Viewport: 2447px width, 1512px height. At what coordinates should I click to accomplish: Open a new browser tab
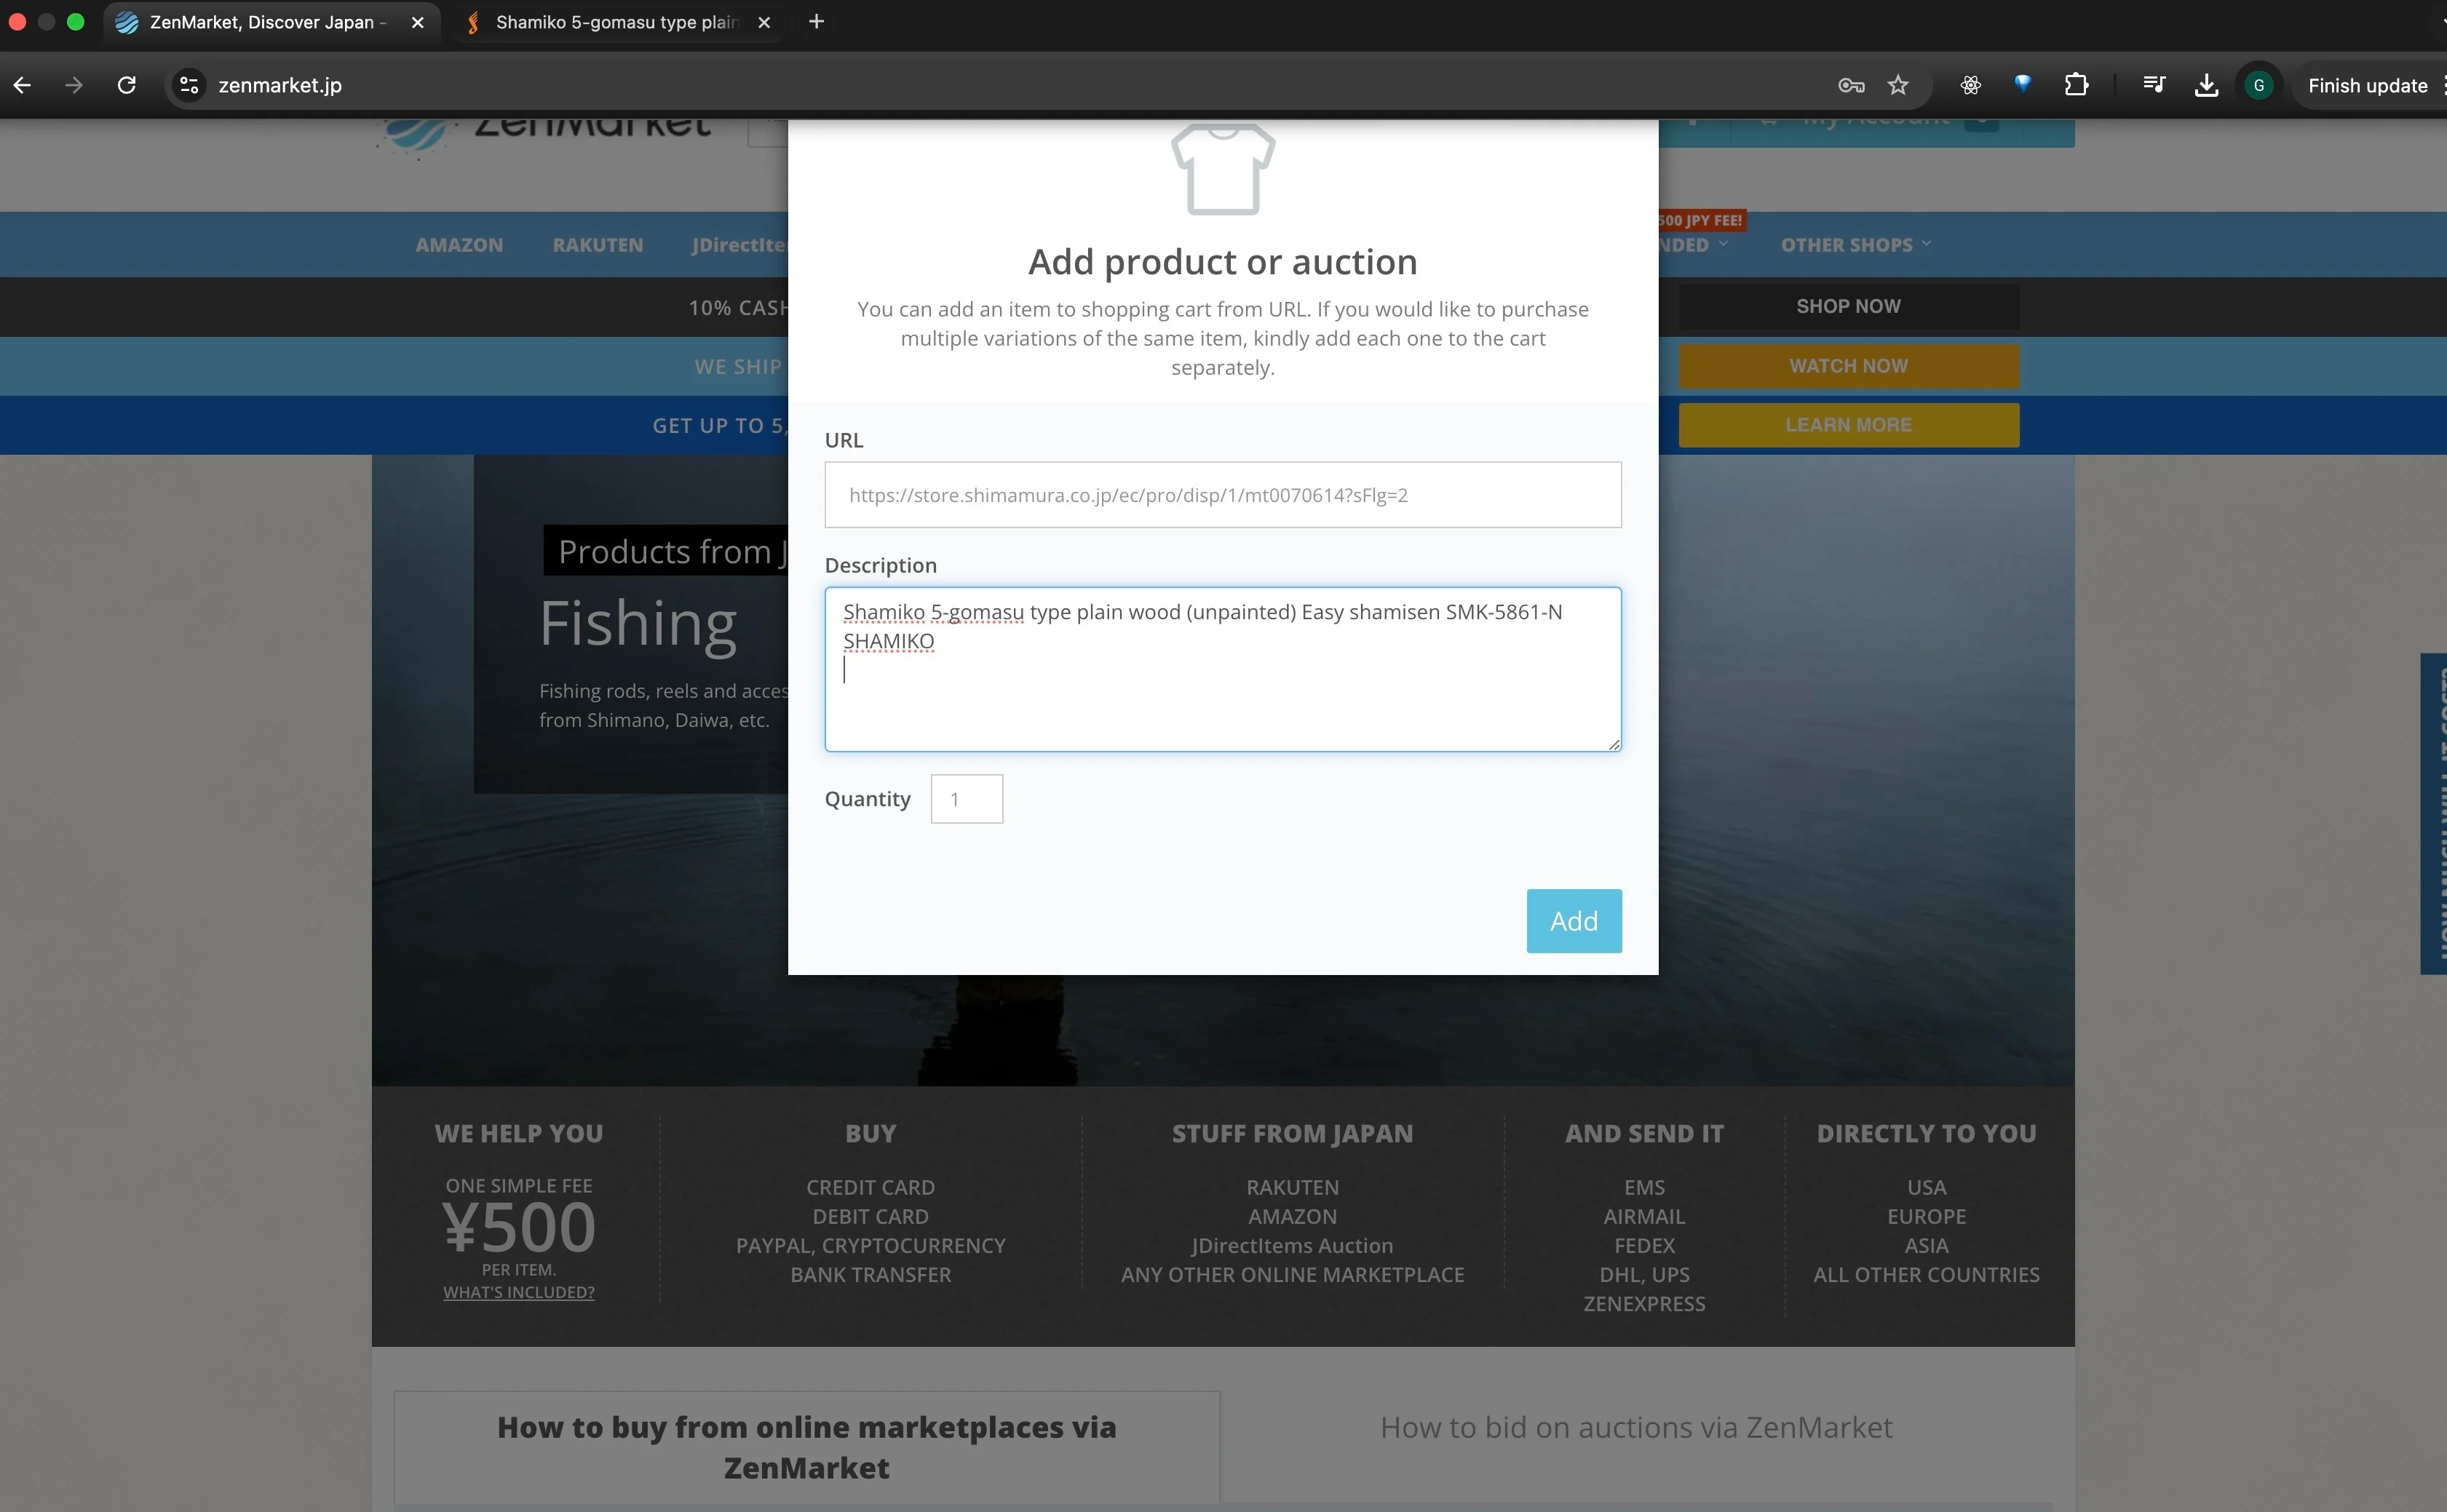tap(816, 22)
